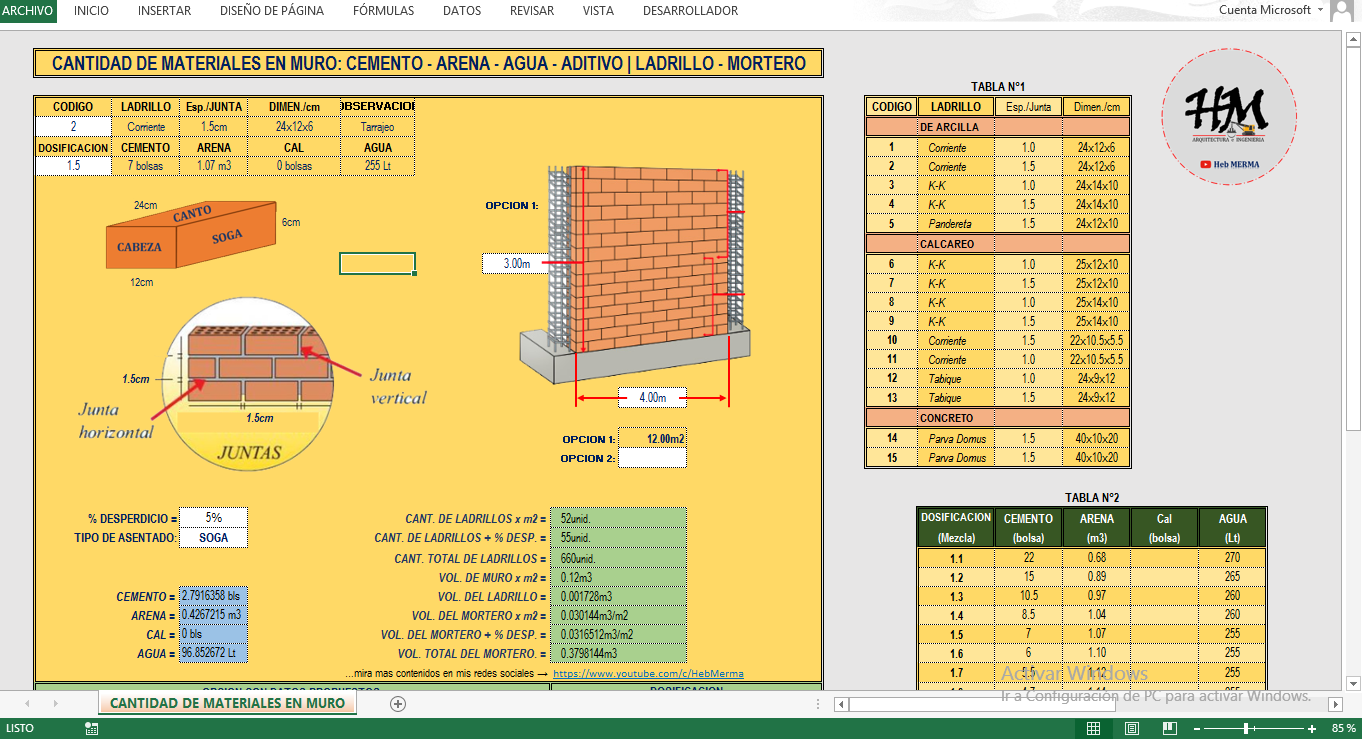Click the macro recording icon beside LISTO
Viewport: 1362px width, 739px height.
(x=92, y=728)
